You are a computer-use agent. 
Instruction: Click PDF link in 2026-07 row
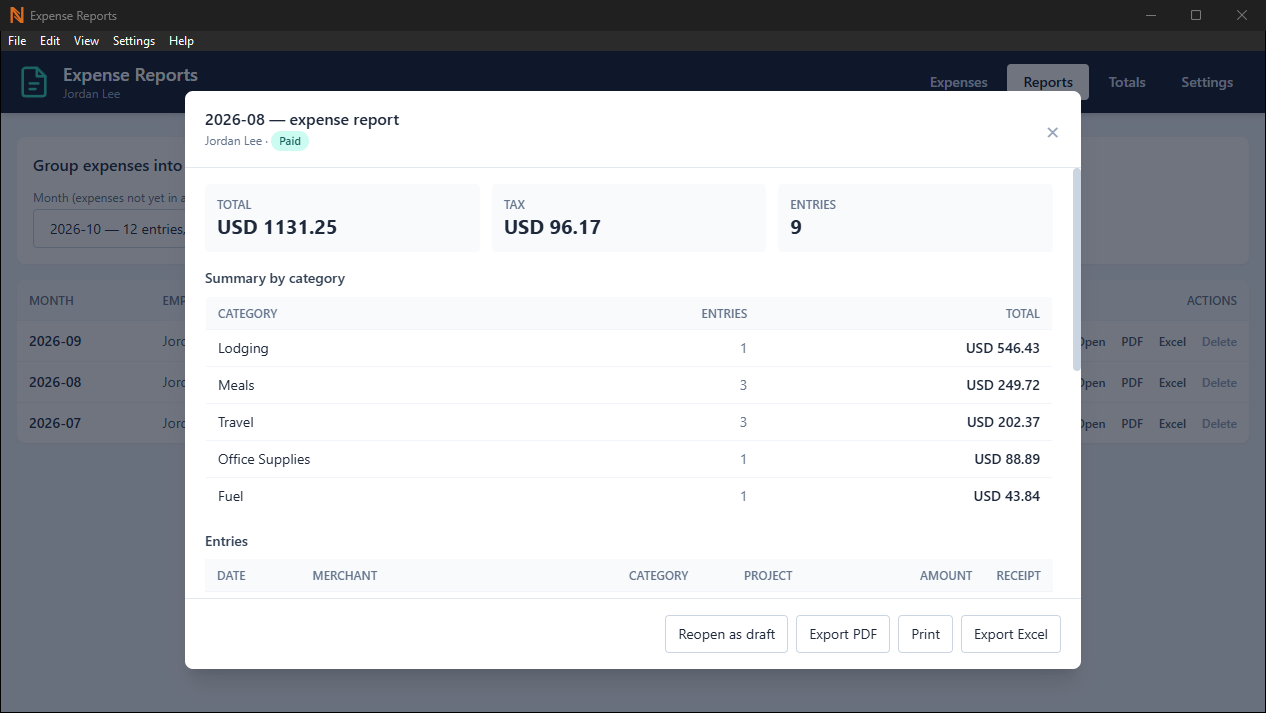coord(1132,424)
